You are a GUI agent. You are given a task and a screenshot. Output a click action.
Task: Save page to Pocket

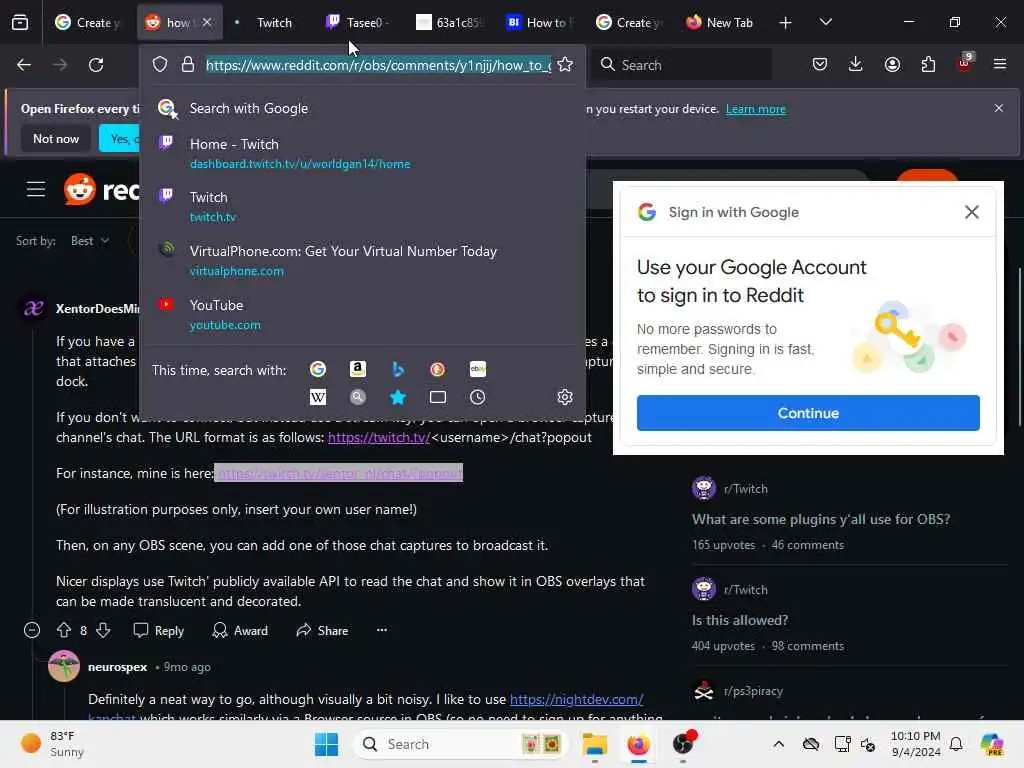point(820,65)
